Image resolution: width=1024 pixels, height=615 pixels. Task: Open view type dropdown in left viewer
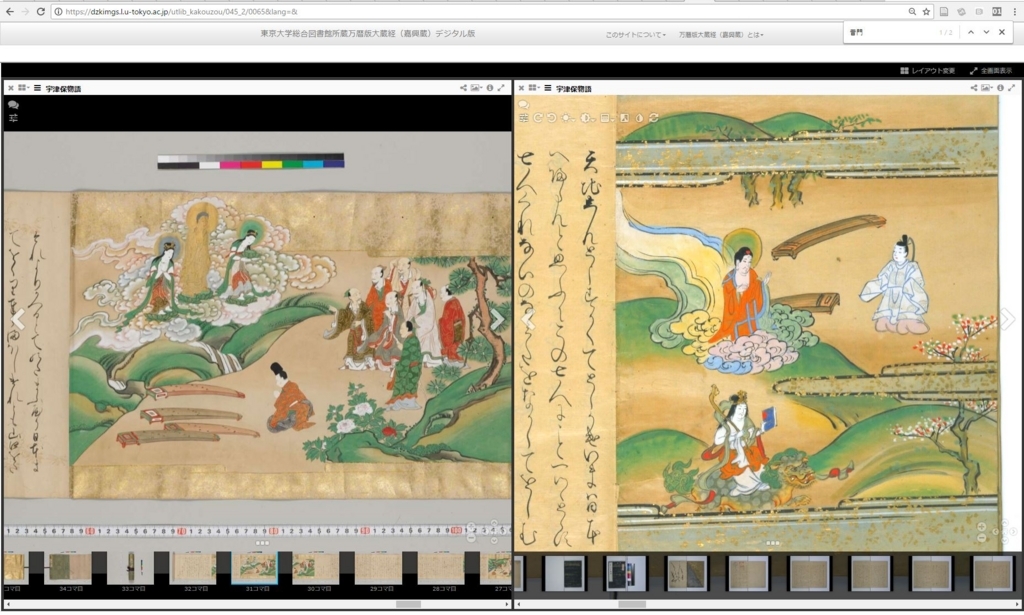coord(475,87)
